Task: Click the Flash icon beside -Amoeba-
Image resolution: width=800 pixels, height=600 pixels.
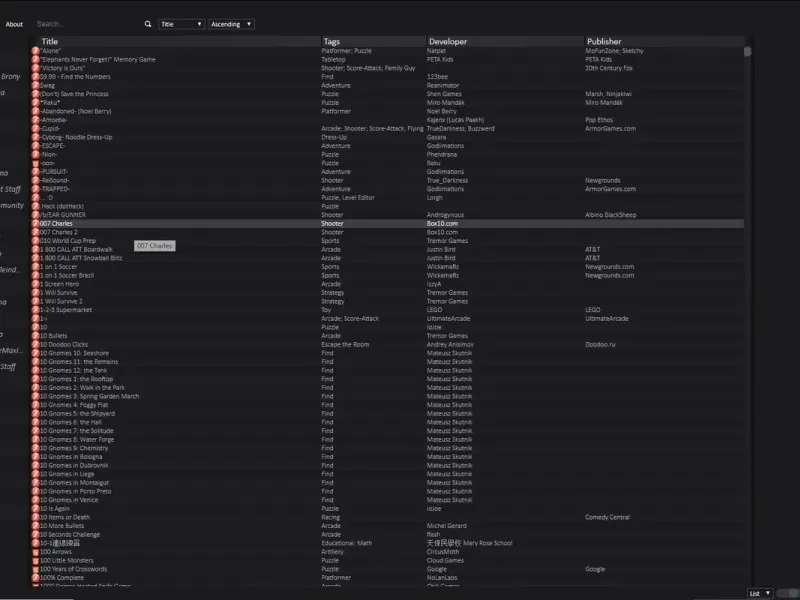Action: tap(36, 120)
